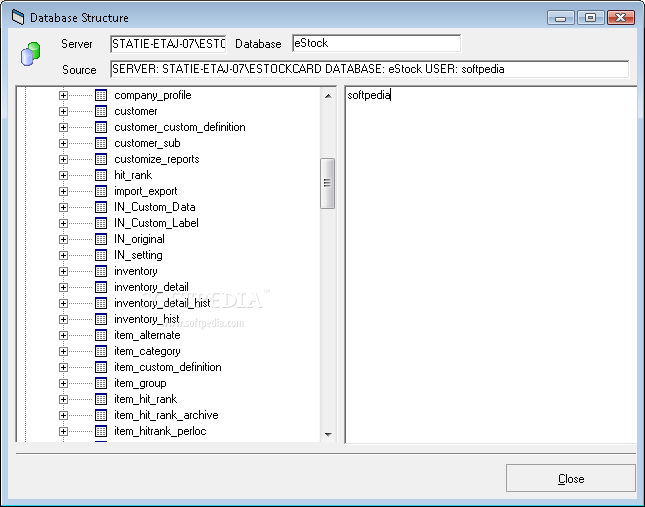
Task: Select the company_profile table
Action: coord(153,95)
